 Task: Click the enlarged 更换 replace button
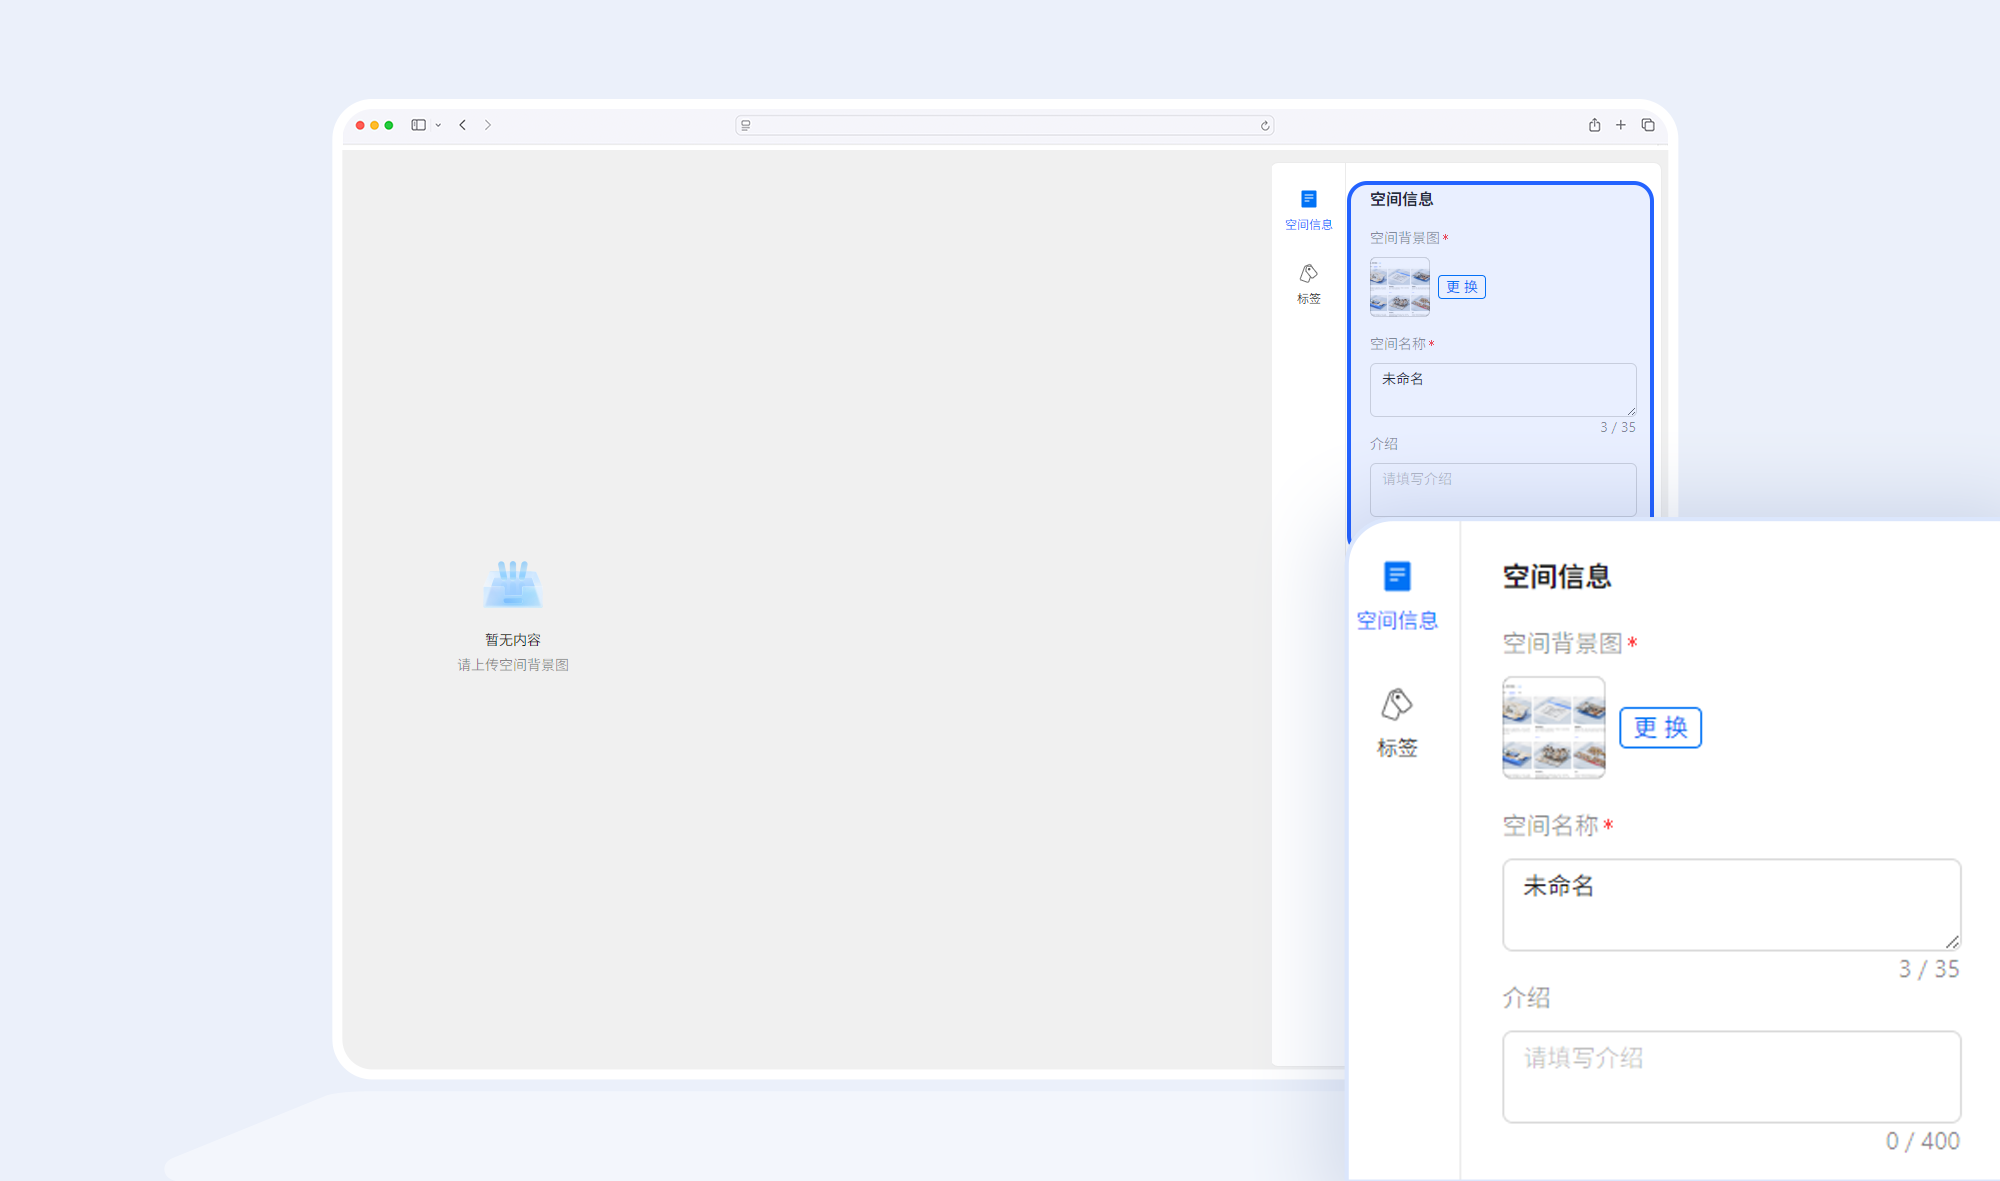pyautogui.click(x=1659, y=728)
